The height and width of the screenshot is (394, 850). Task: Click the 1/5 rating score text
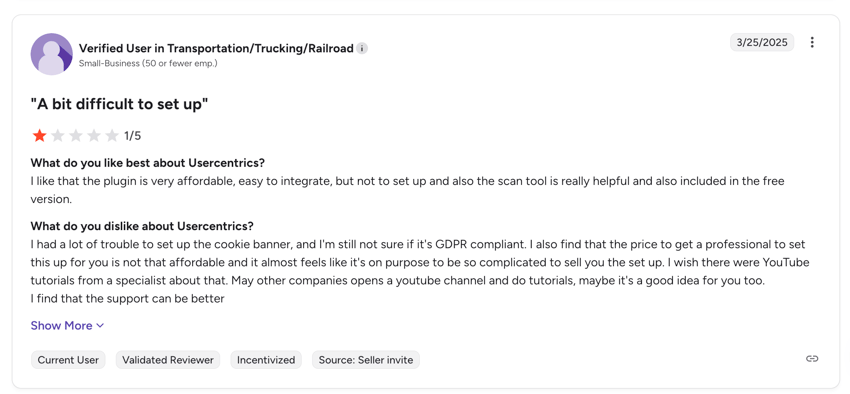click(132, 136)
